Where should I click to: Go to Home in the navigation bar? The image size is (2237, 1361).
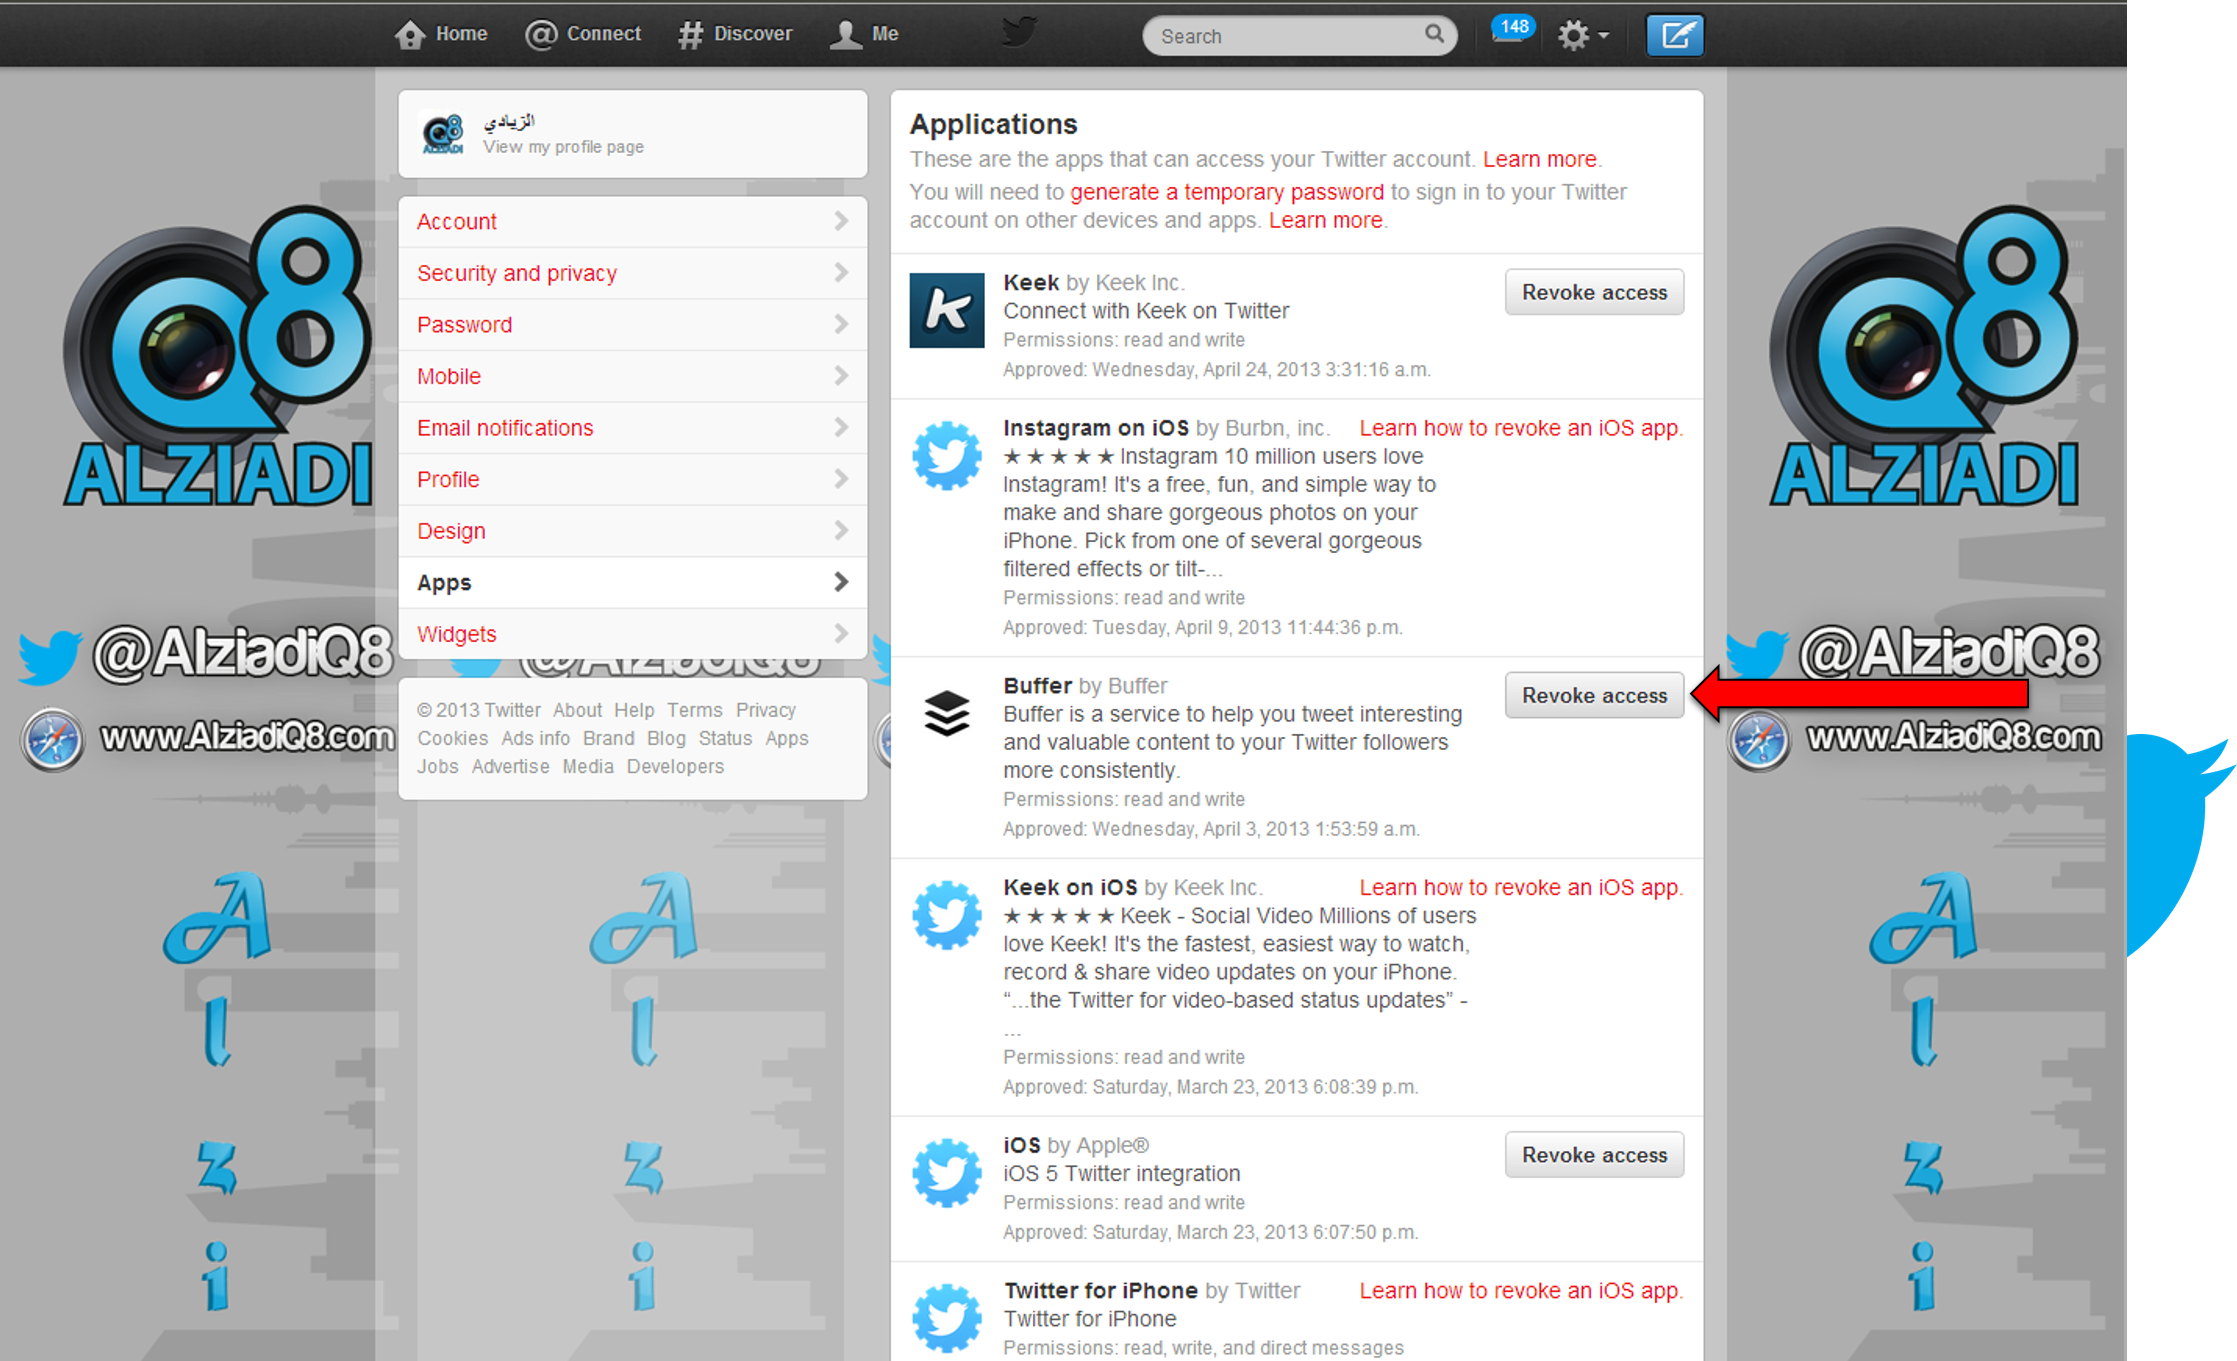coord(441,34)
